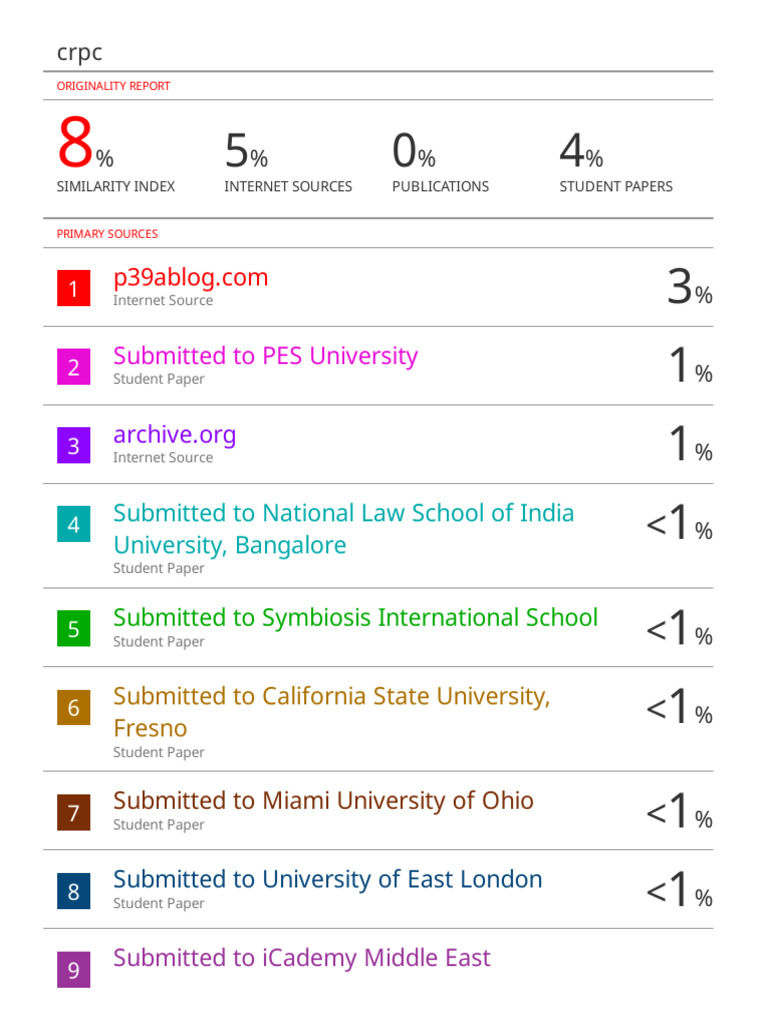Screen dimensions: 768x1024
Task: Click the violet source number 9 badge
Action: coord(73,970)
